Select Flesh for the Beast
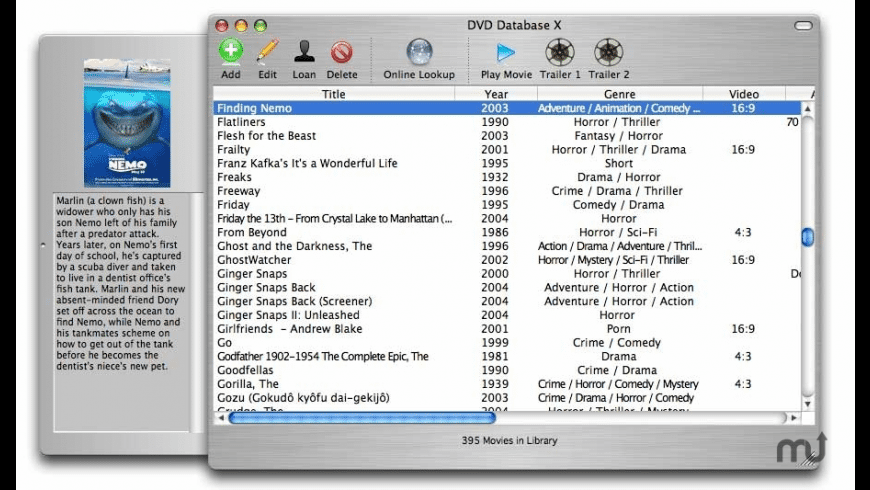Image resolution: width=870 pixels, height=490 pixels. (x=507, y=136)
